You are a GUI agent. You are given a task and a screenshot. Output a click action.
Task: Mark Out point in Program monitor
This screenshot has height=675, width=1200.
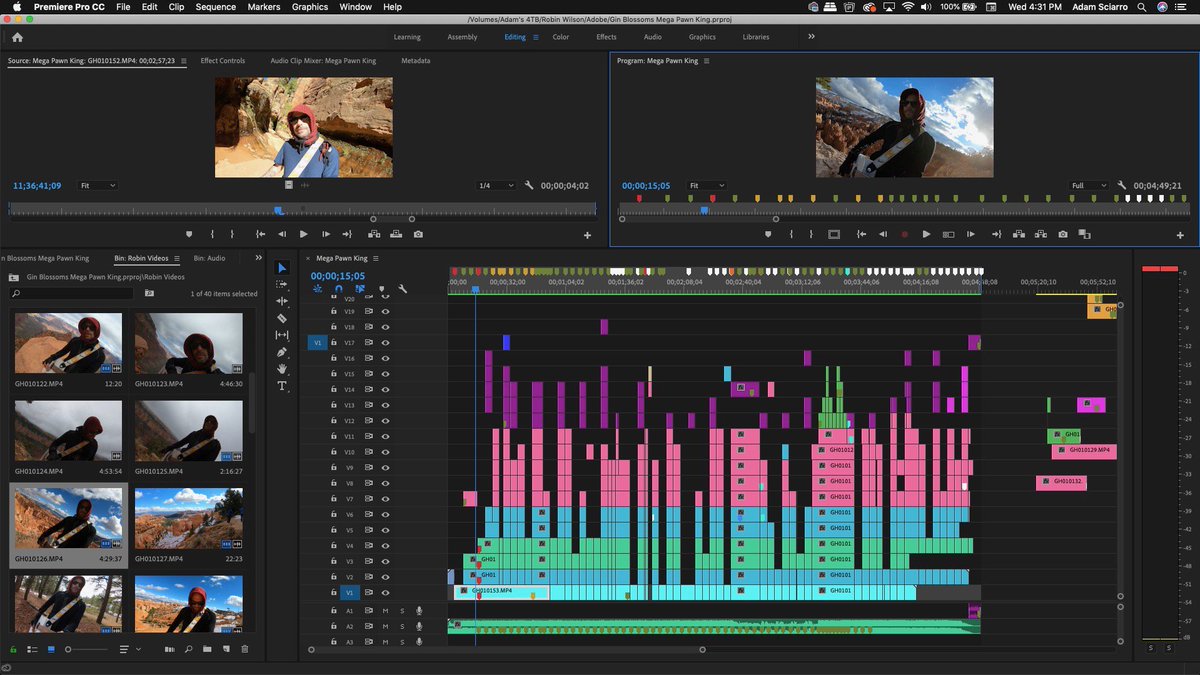811,234
